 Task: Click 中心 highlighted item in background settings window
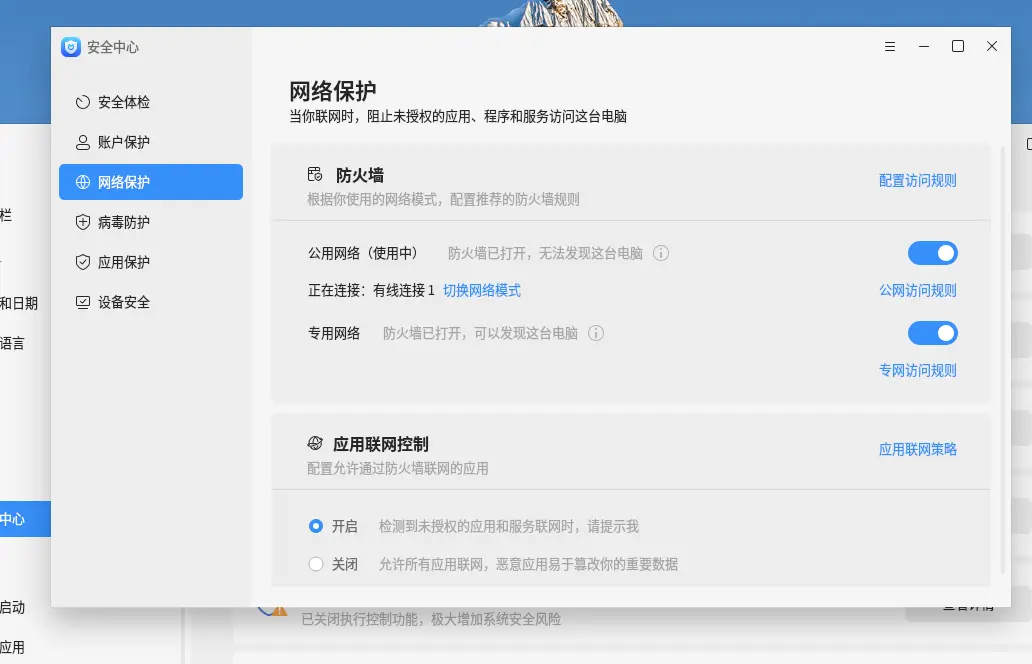tap(25, 519)
